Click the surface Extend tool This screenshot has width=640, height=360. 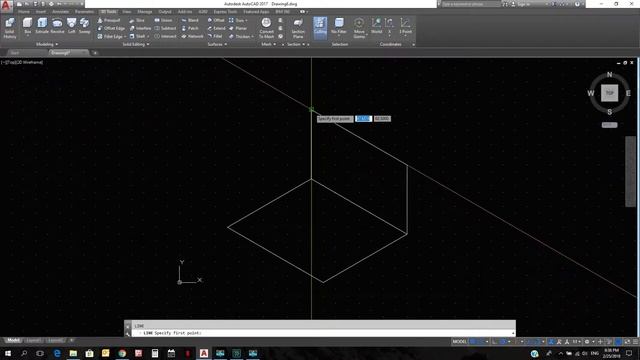(216, 28)
